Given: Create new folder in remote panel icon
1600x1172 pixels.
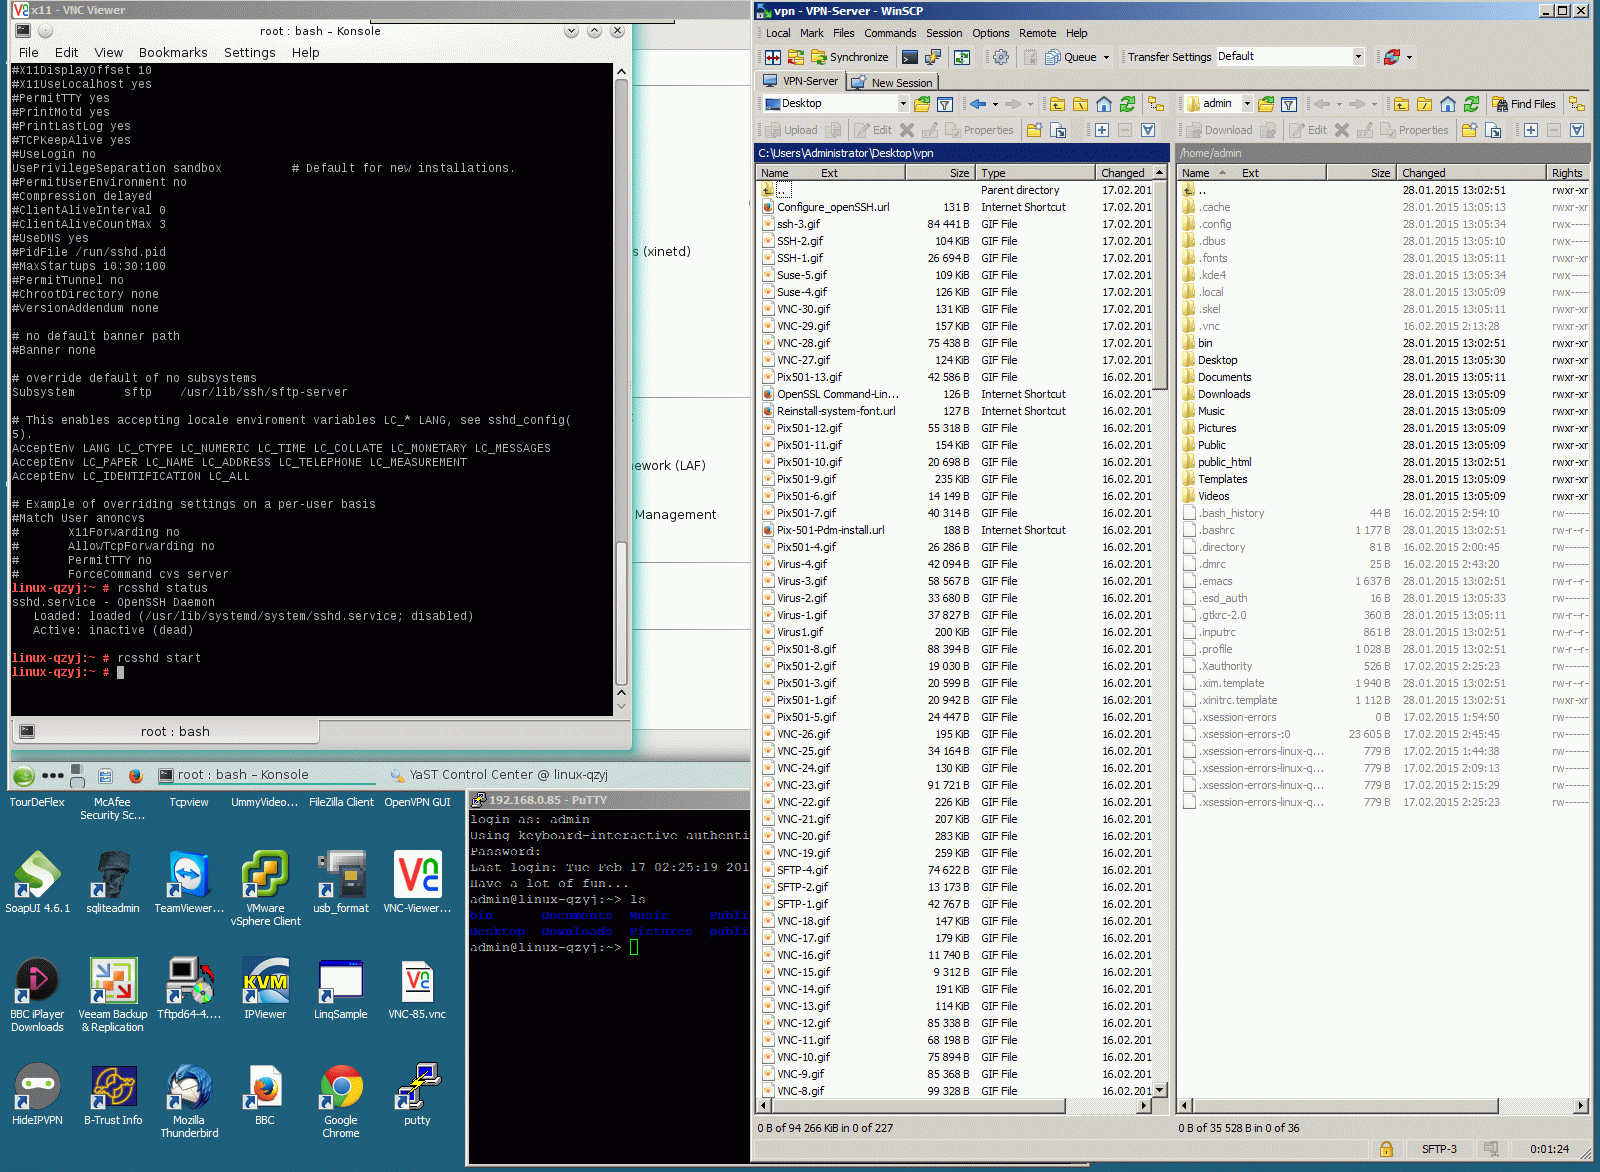Looking at the screenshot, I should click(x=1469, y=130).
